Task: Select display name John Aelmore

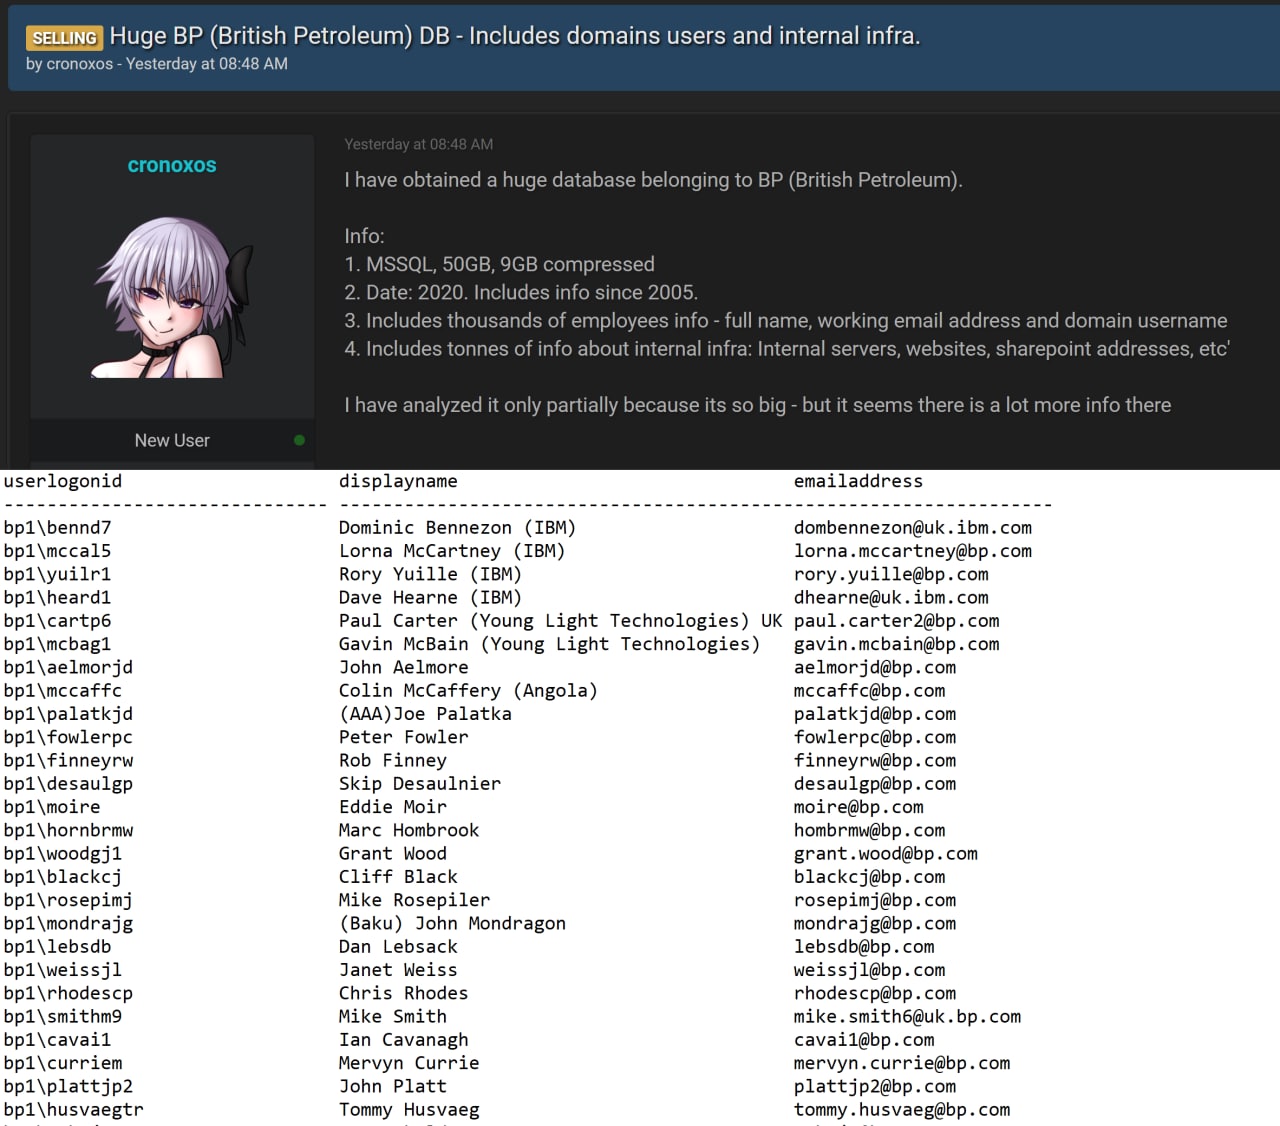Action: point(403,667)
